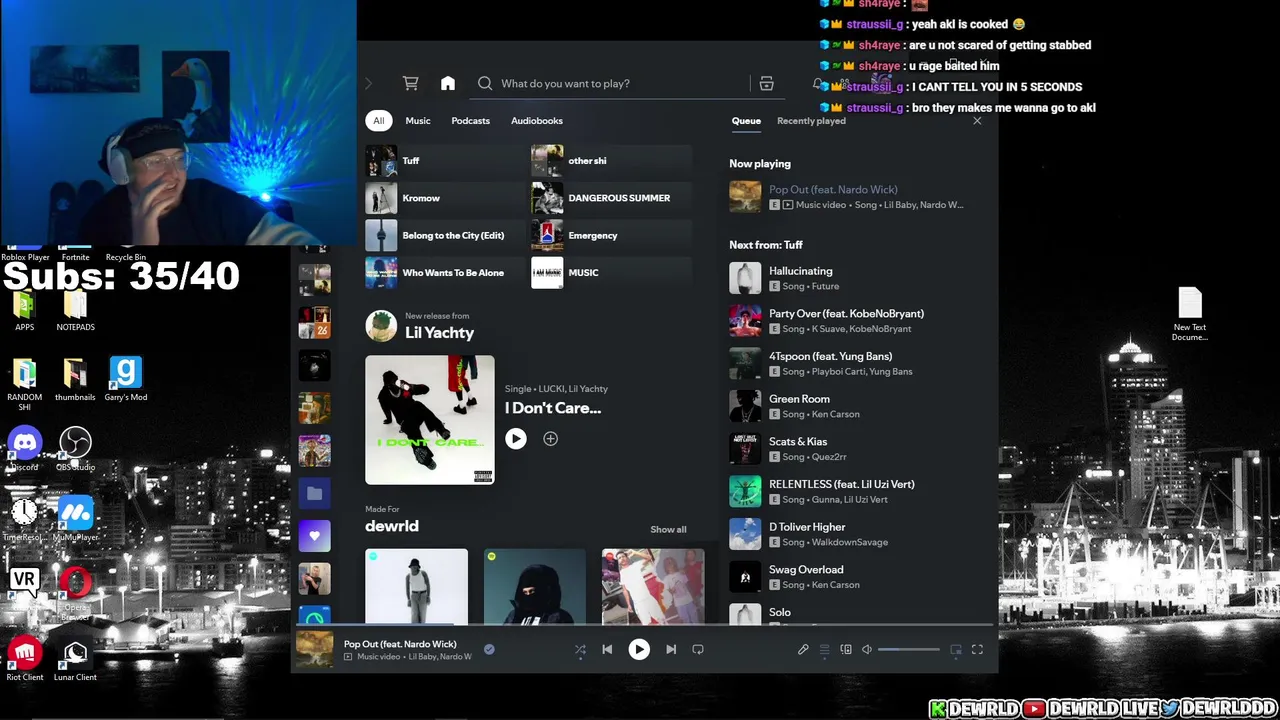Toggle the queue icon in player bar
The image size is (1280, 720).
pos(825,650)
